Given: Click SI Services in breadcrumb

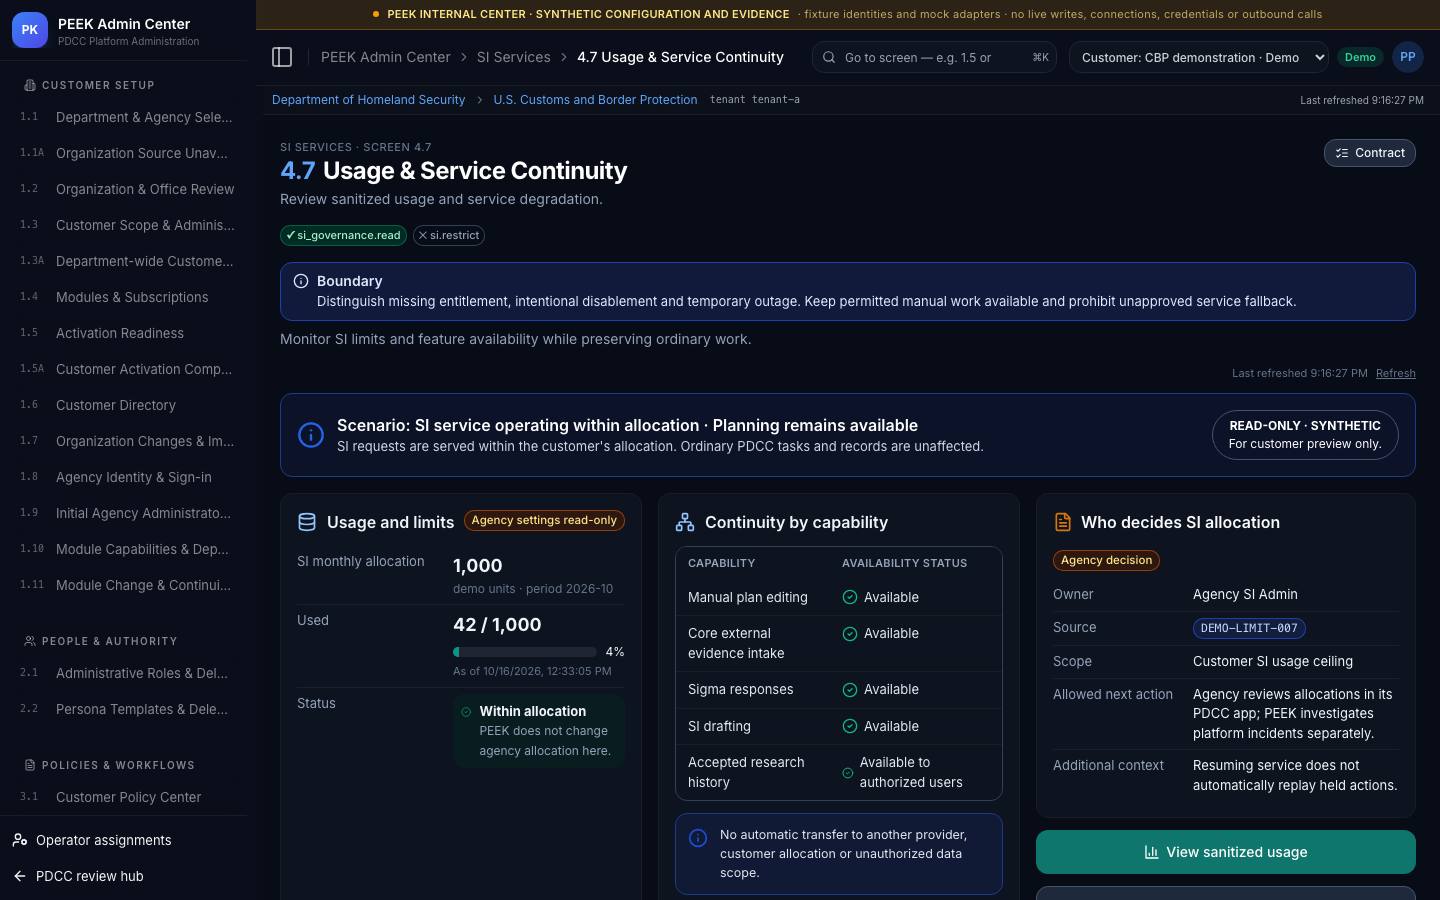Looking at the screenshot, I should (x=513, y=57).
